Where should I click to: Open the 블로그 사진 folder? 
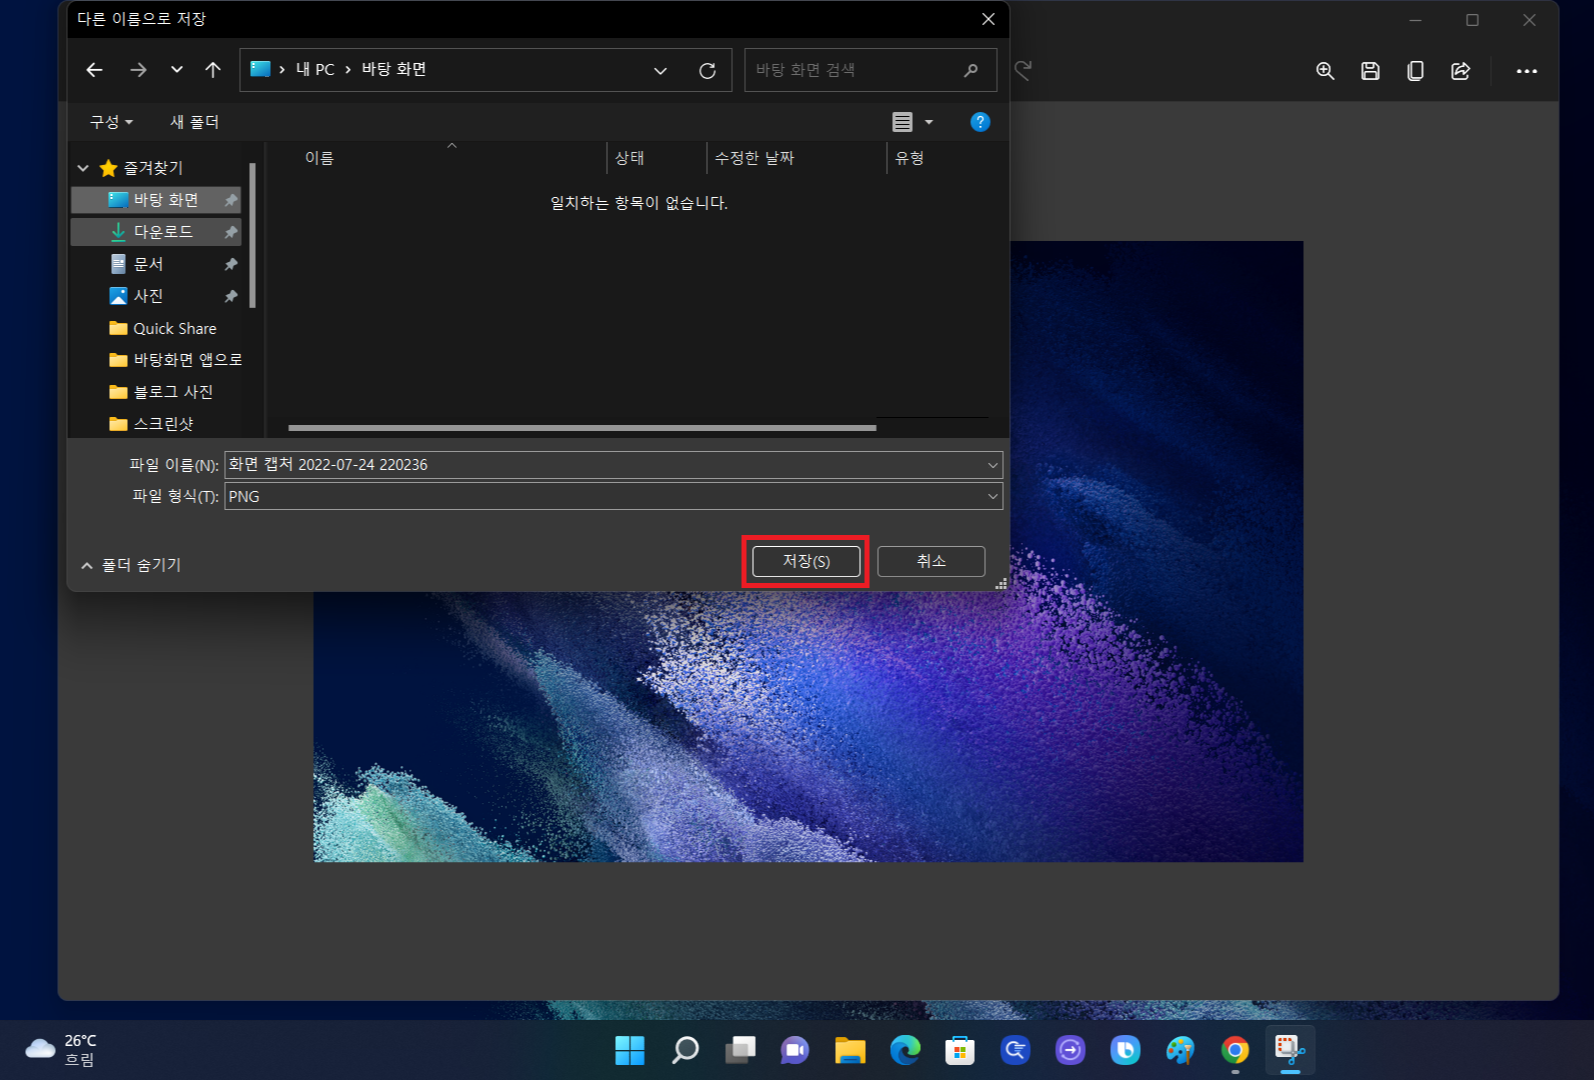click(160, 392)
